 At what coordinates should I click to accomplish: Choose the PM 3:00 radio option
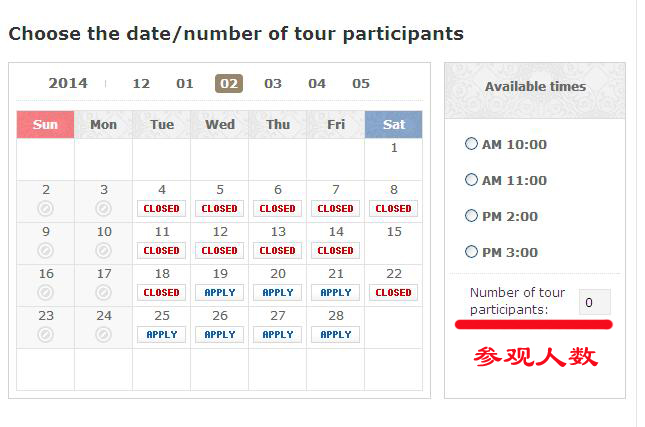click(x=471, y=251)
